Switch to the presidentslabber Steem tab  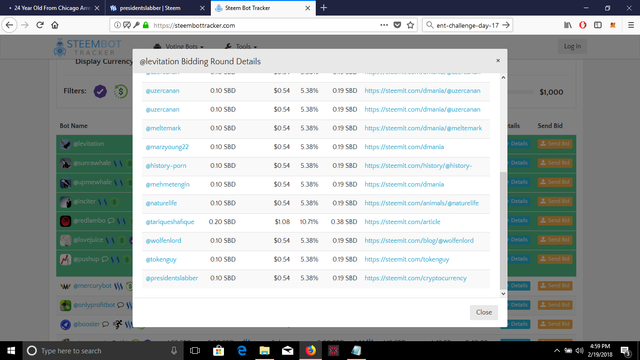click(x=158, y=8)
